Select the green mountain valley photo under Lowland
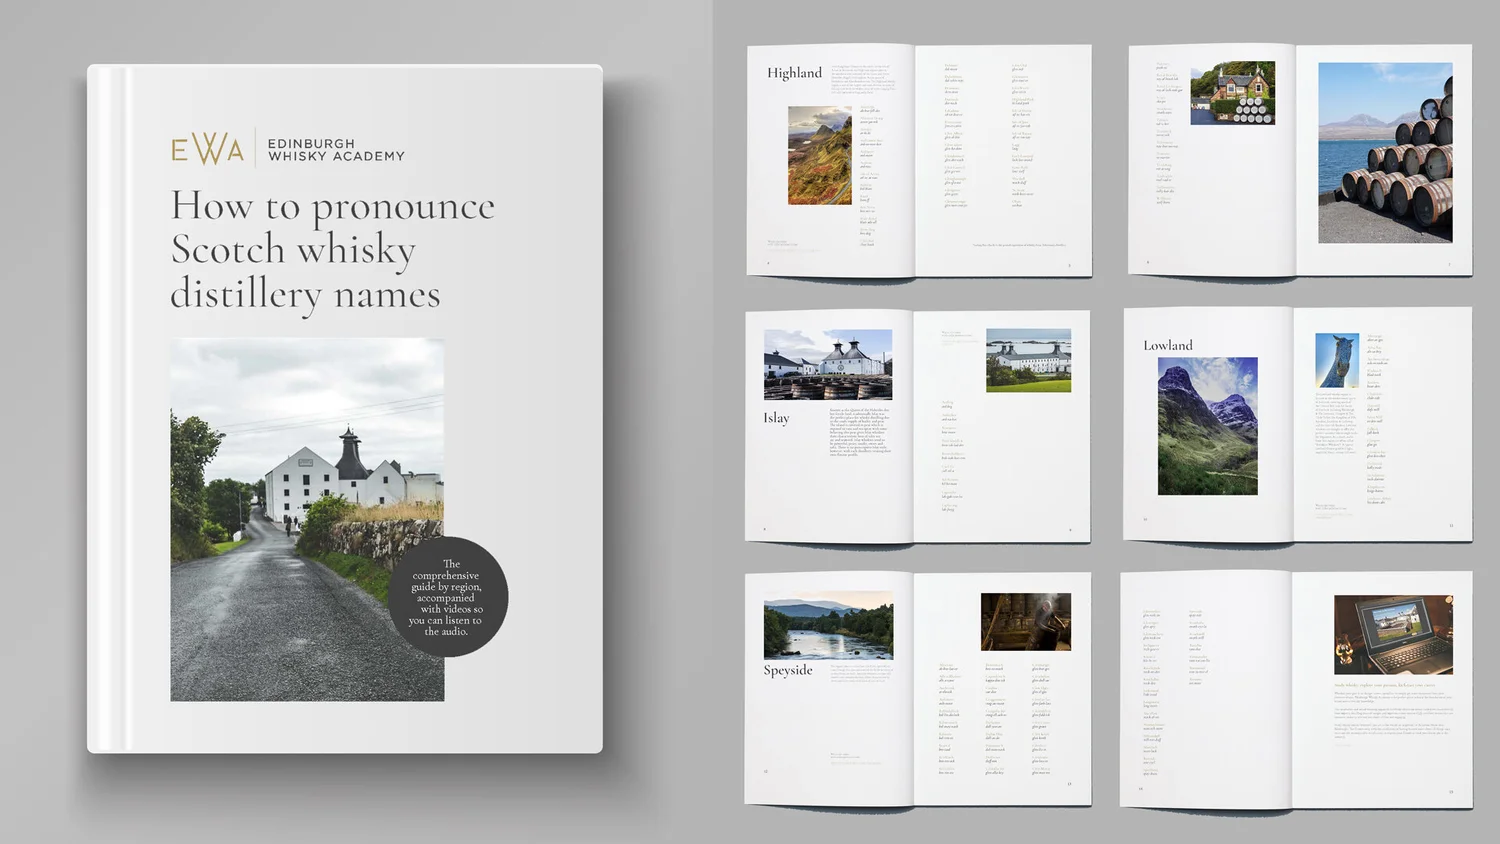 [x=1208, y=426]
